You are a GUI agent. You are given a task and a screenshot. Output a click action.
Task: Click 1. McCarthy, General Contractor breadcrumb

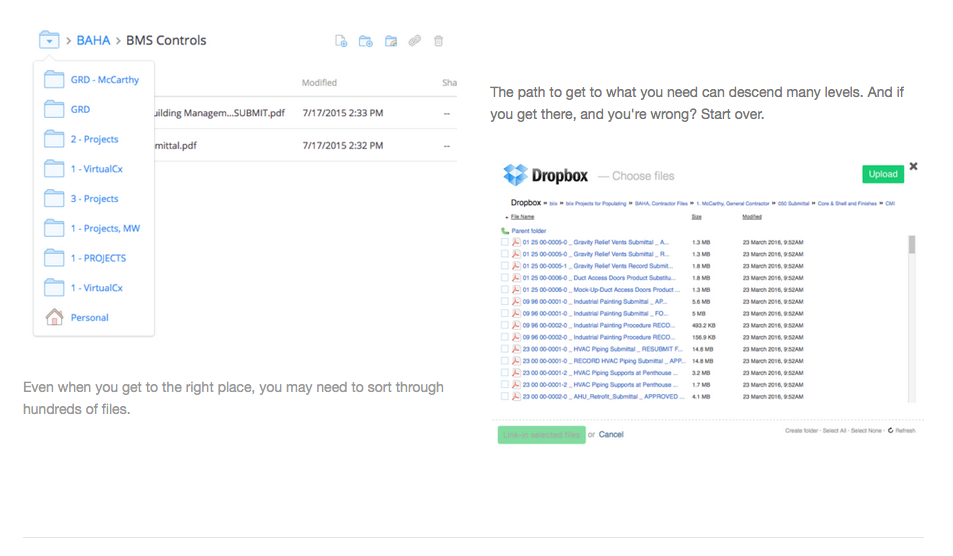click(x=732, y=204)
